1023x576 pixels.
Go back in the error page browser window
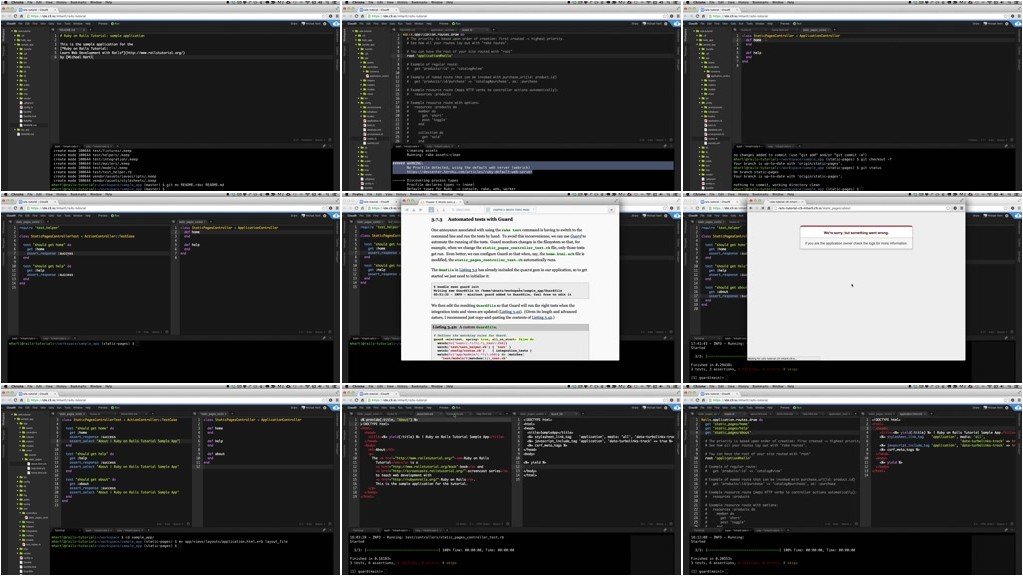coord(750,208)
